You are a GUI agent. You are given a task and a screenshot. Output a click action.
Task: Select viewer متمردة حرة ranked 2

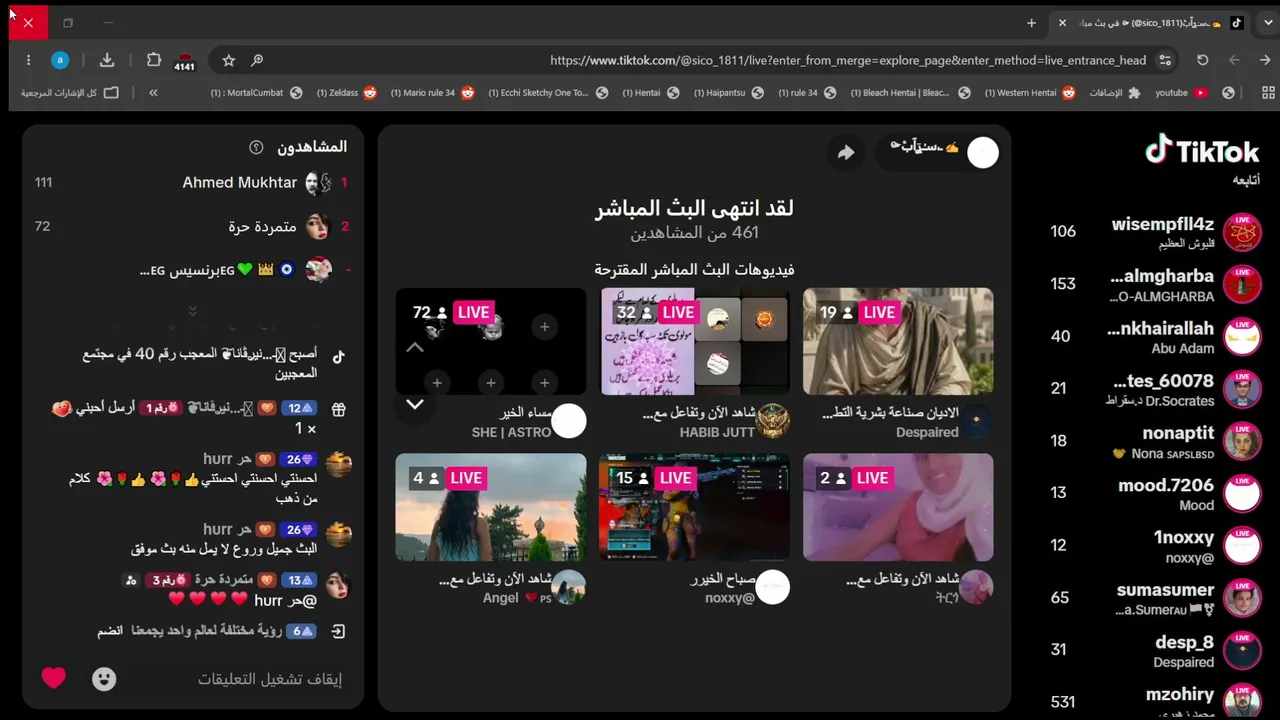tap(192, 227)
